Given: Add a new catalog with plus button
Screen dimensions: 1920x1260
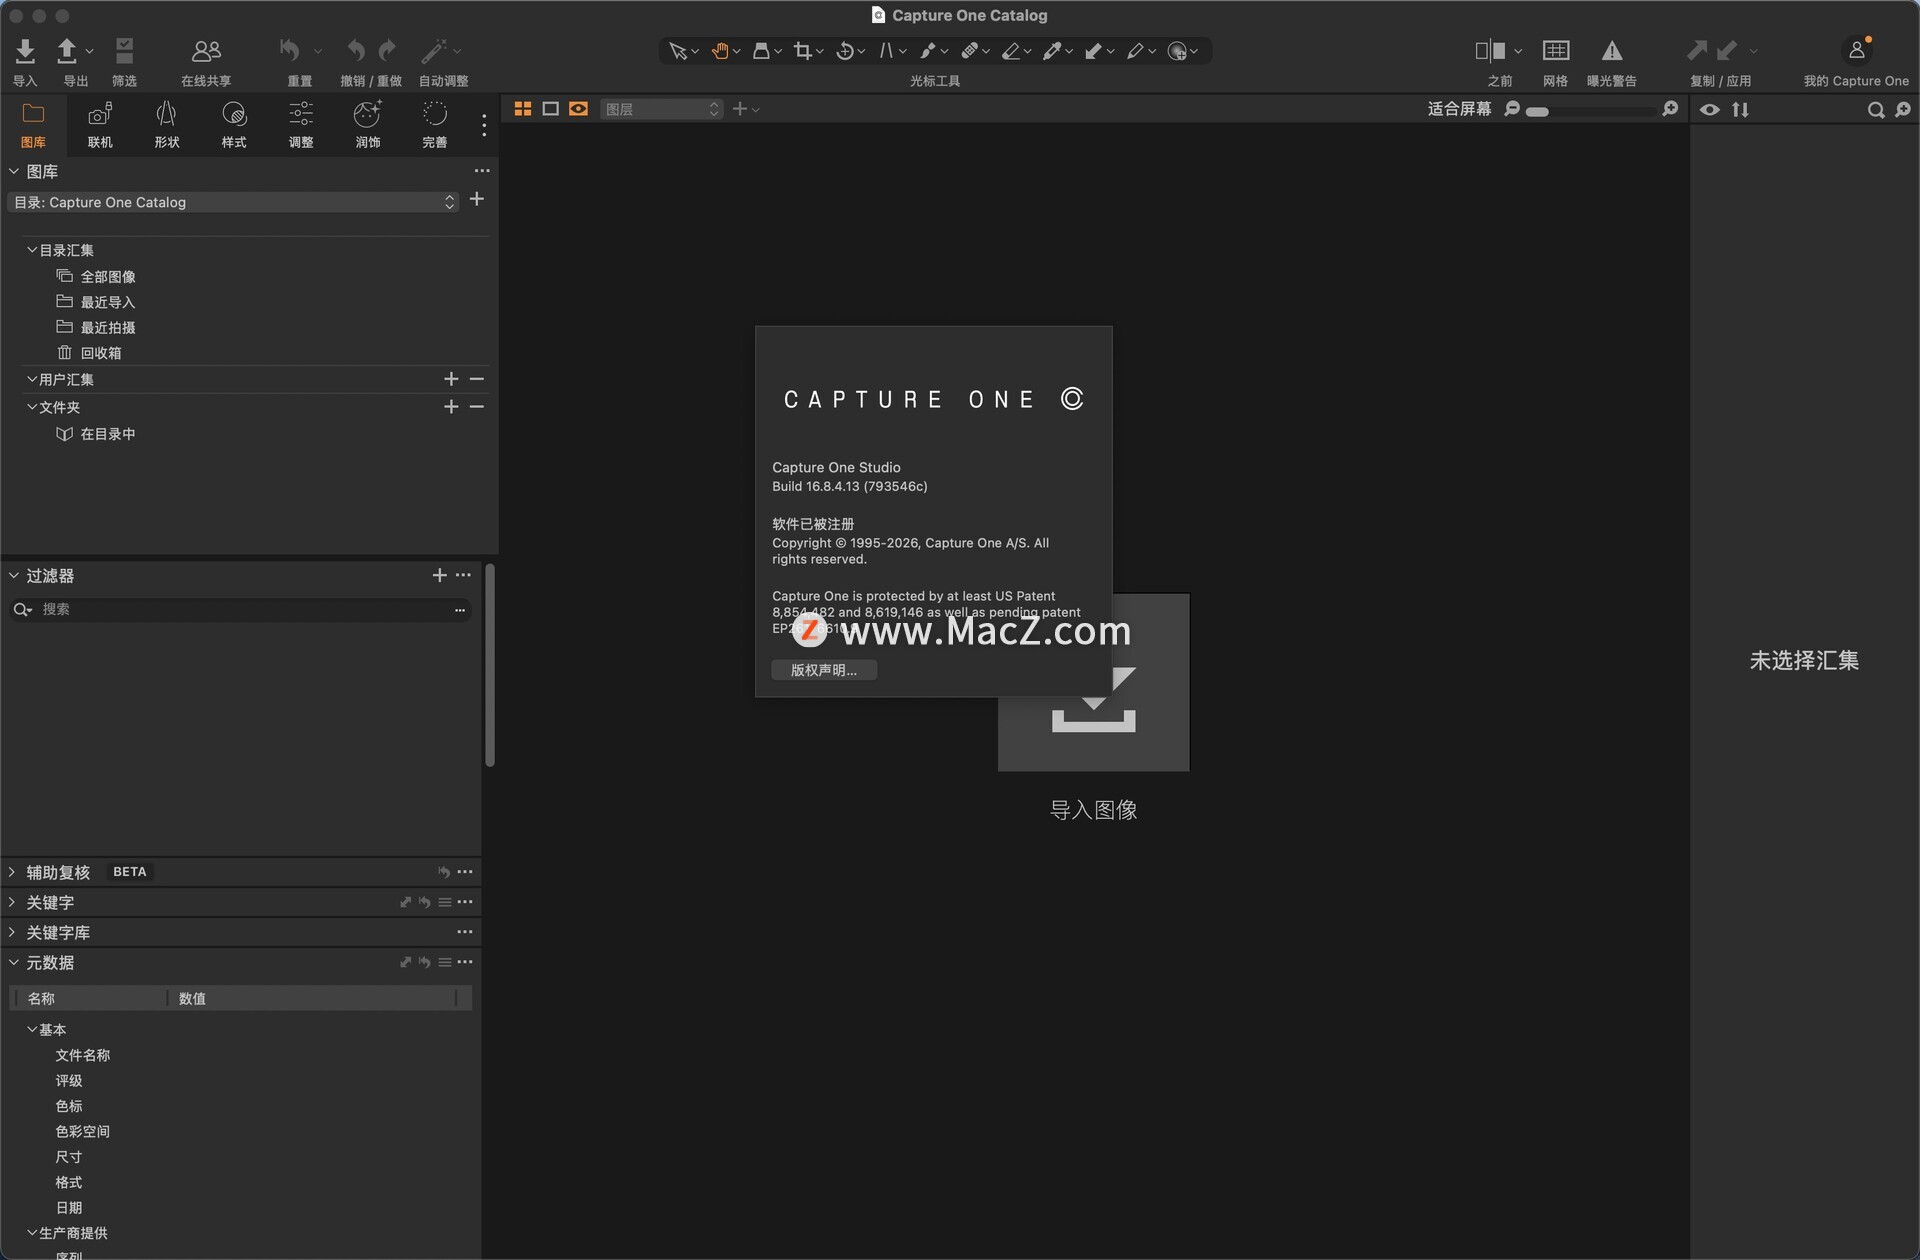Looking at the screenshot, I should coord(477,200).
